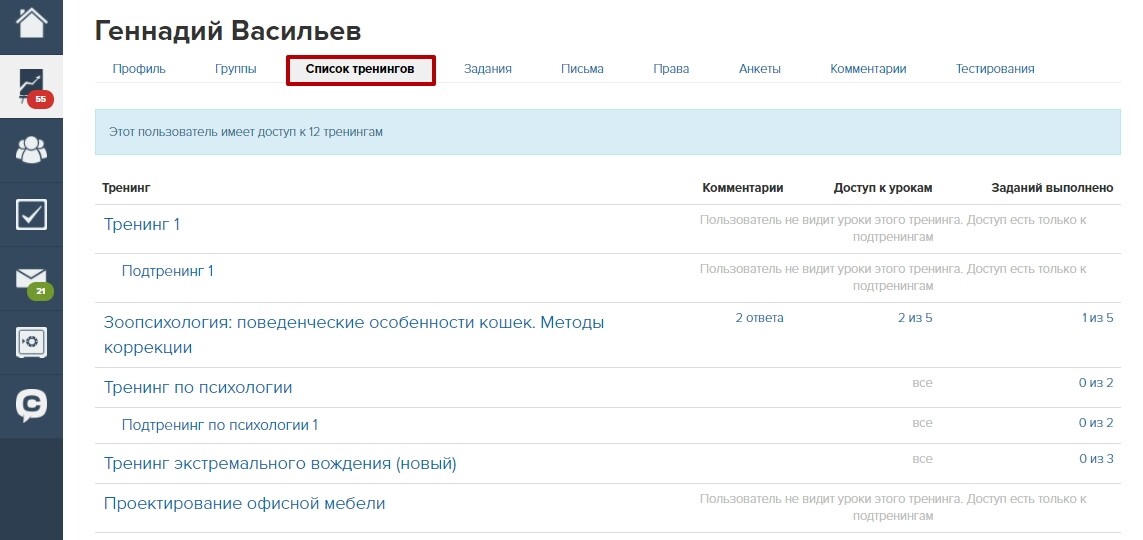Click the '1 из 5' tasks completed value
The image size is (1143, 540).
[1098, 318]
